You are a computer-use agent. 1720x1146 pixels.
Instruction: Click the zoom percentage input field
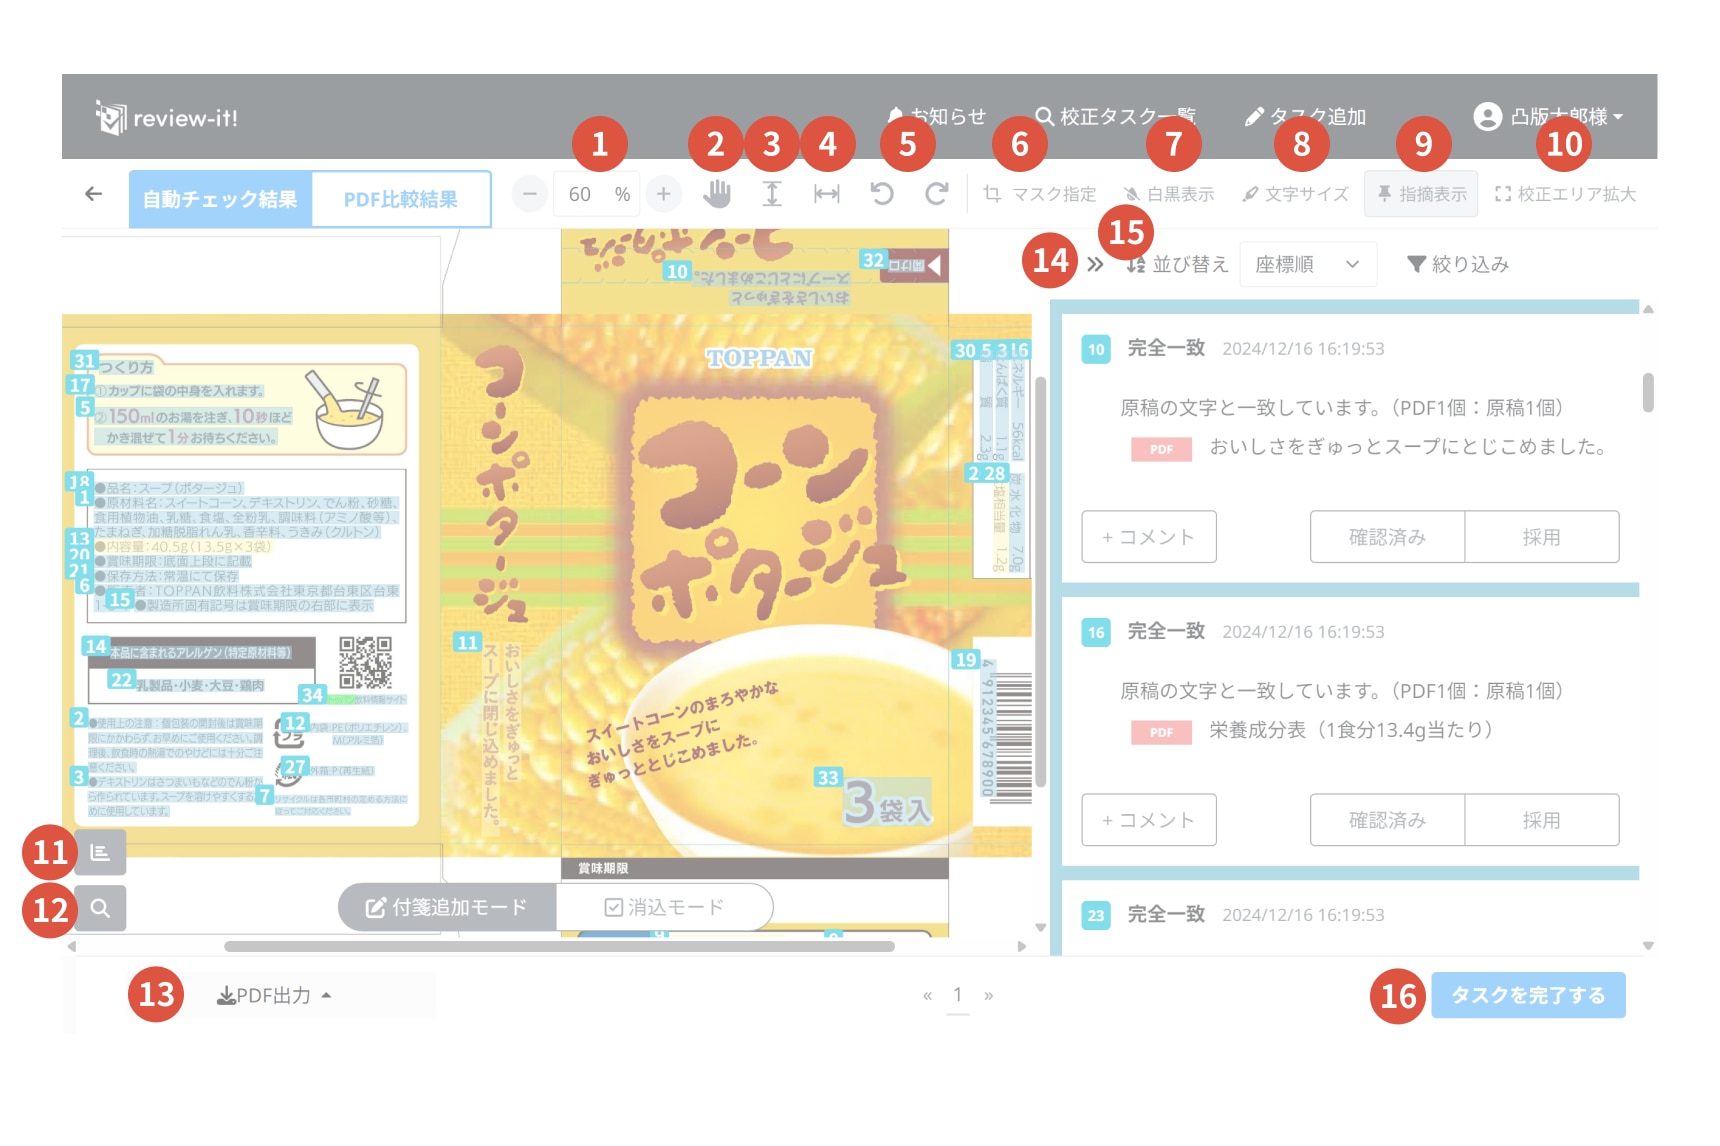click(x=581, y=194)
